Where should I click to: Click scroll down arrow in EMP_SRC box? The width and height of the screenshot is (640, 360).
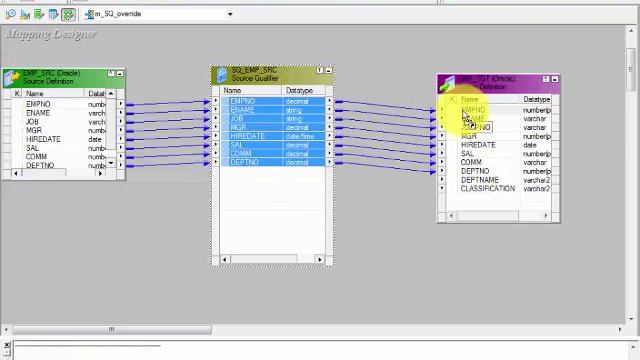click(111, 163)
